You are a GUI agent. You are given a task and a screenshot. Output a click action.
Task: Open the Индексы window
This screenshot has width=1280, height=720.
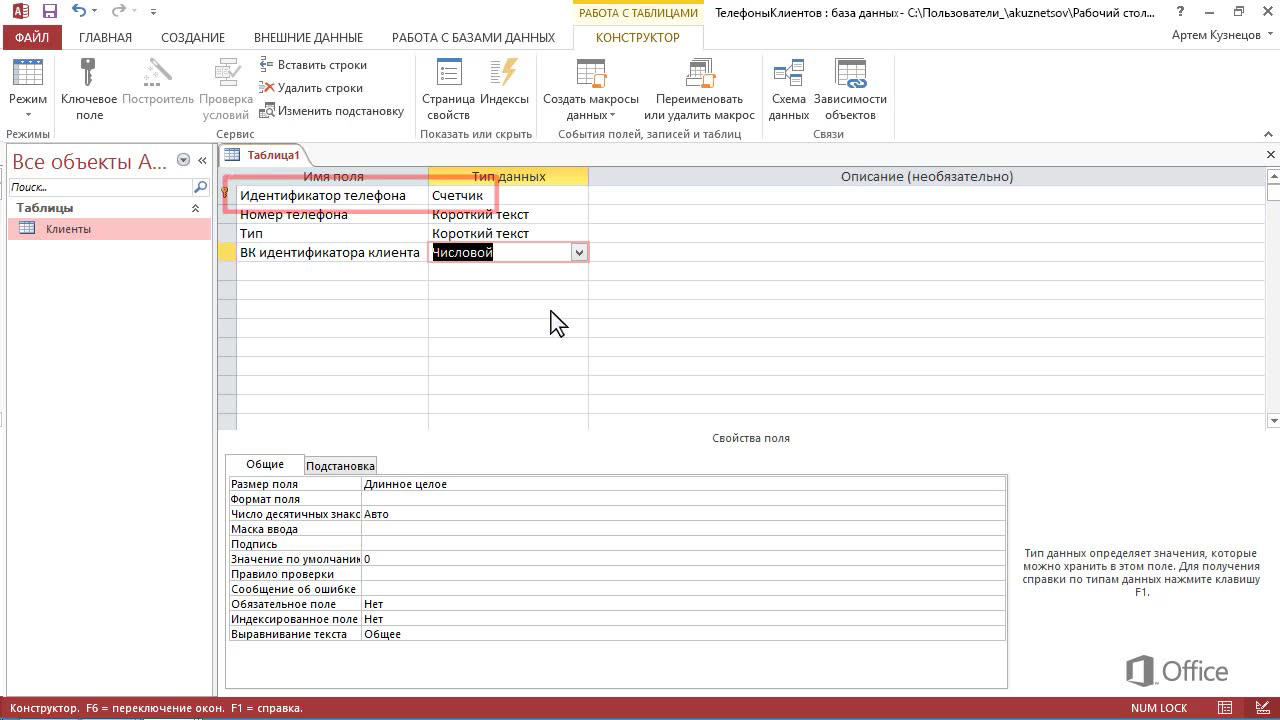pyautogui.click(x=504, y=81)
